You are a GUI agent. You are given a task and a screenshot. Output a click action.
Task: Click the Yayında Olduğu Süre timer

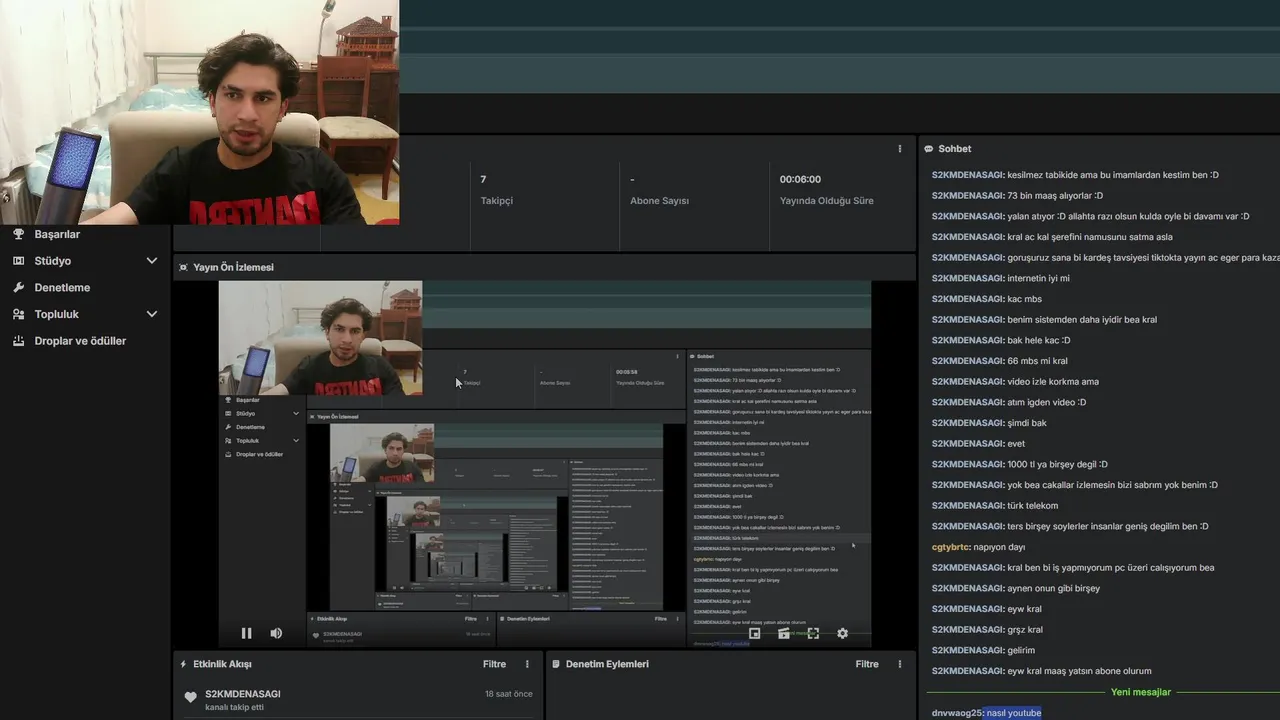[827, 190]
